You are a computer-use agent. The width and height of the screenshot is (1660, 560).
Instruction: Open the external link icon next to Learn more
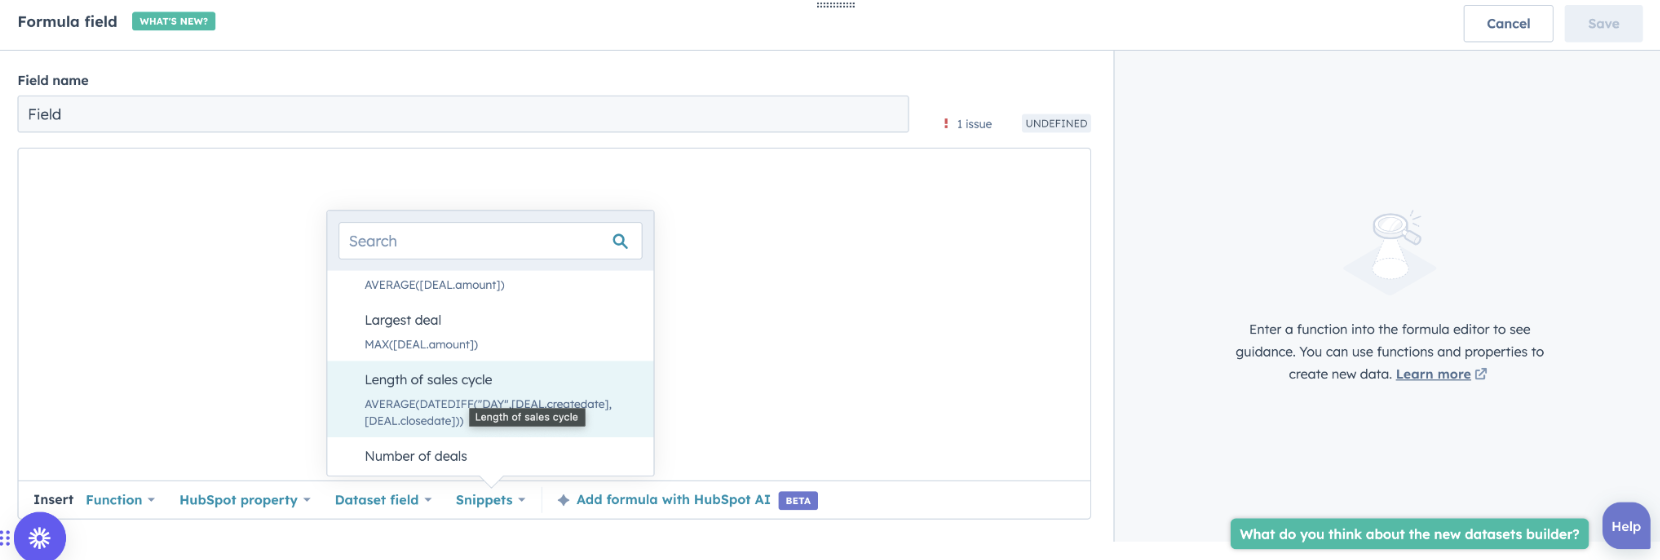point(1481,374)
